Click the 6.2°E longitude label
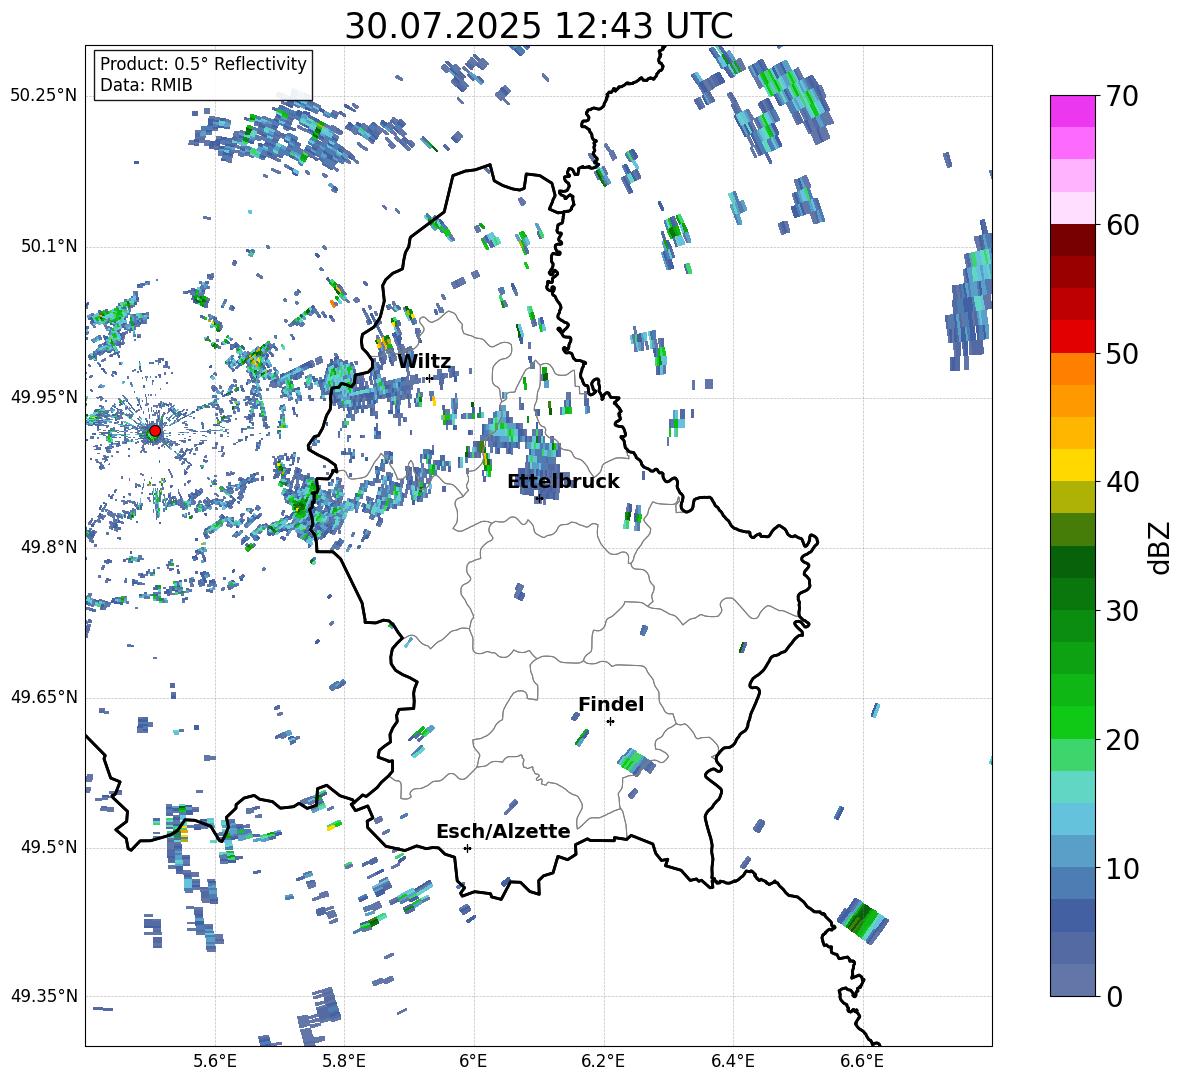 603,1061
